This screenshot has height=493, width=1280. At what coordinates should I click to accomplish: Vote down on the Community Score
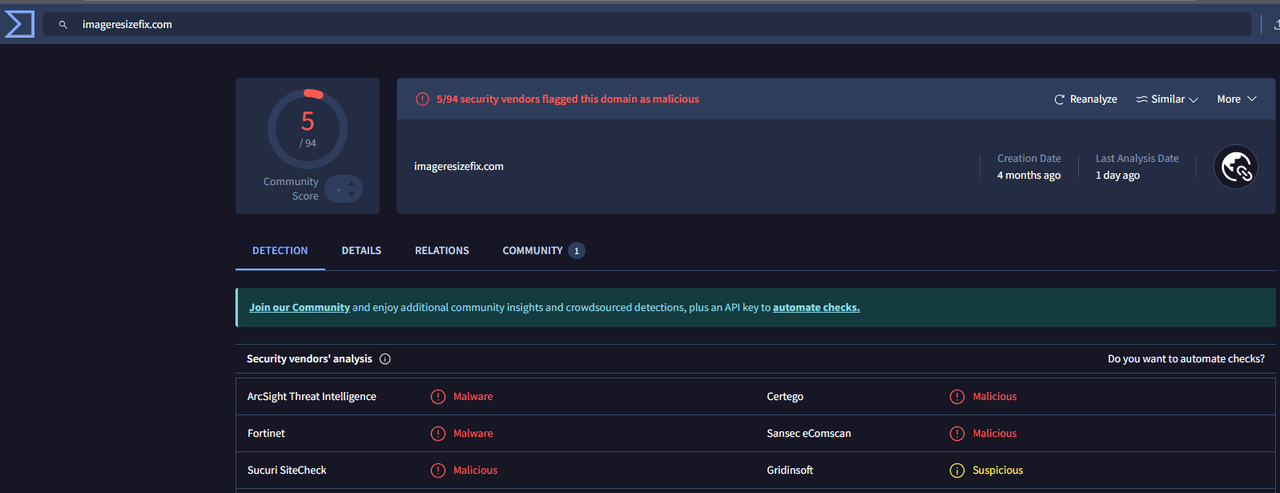tap(350, 193)
